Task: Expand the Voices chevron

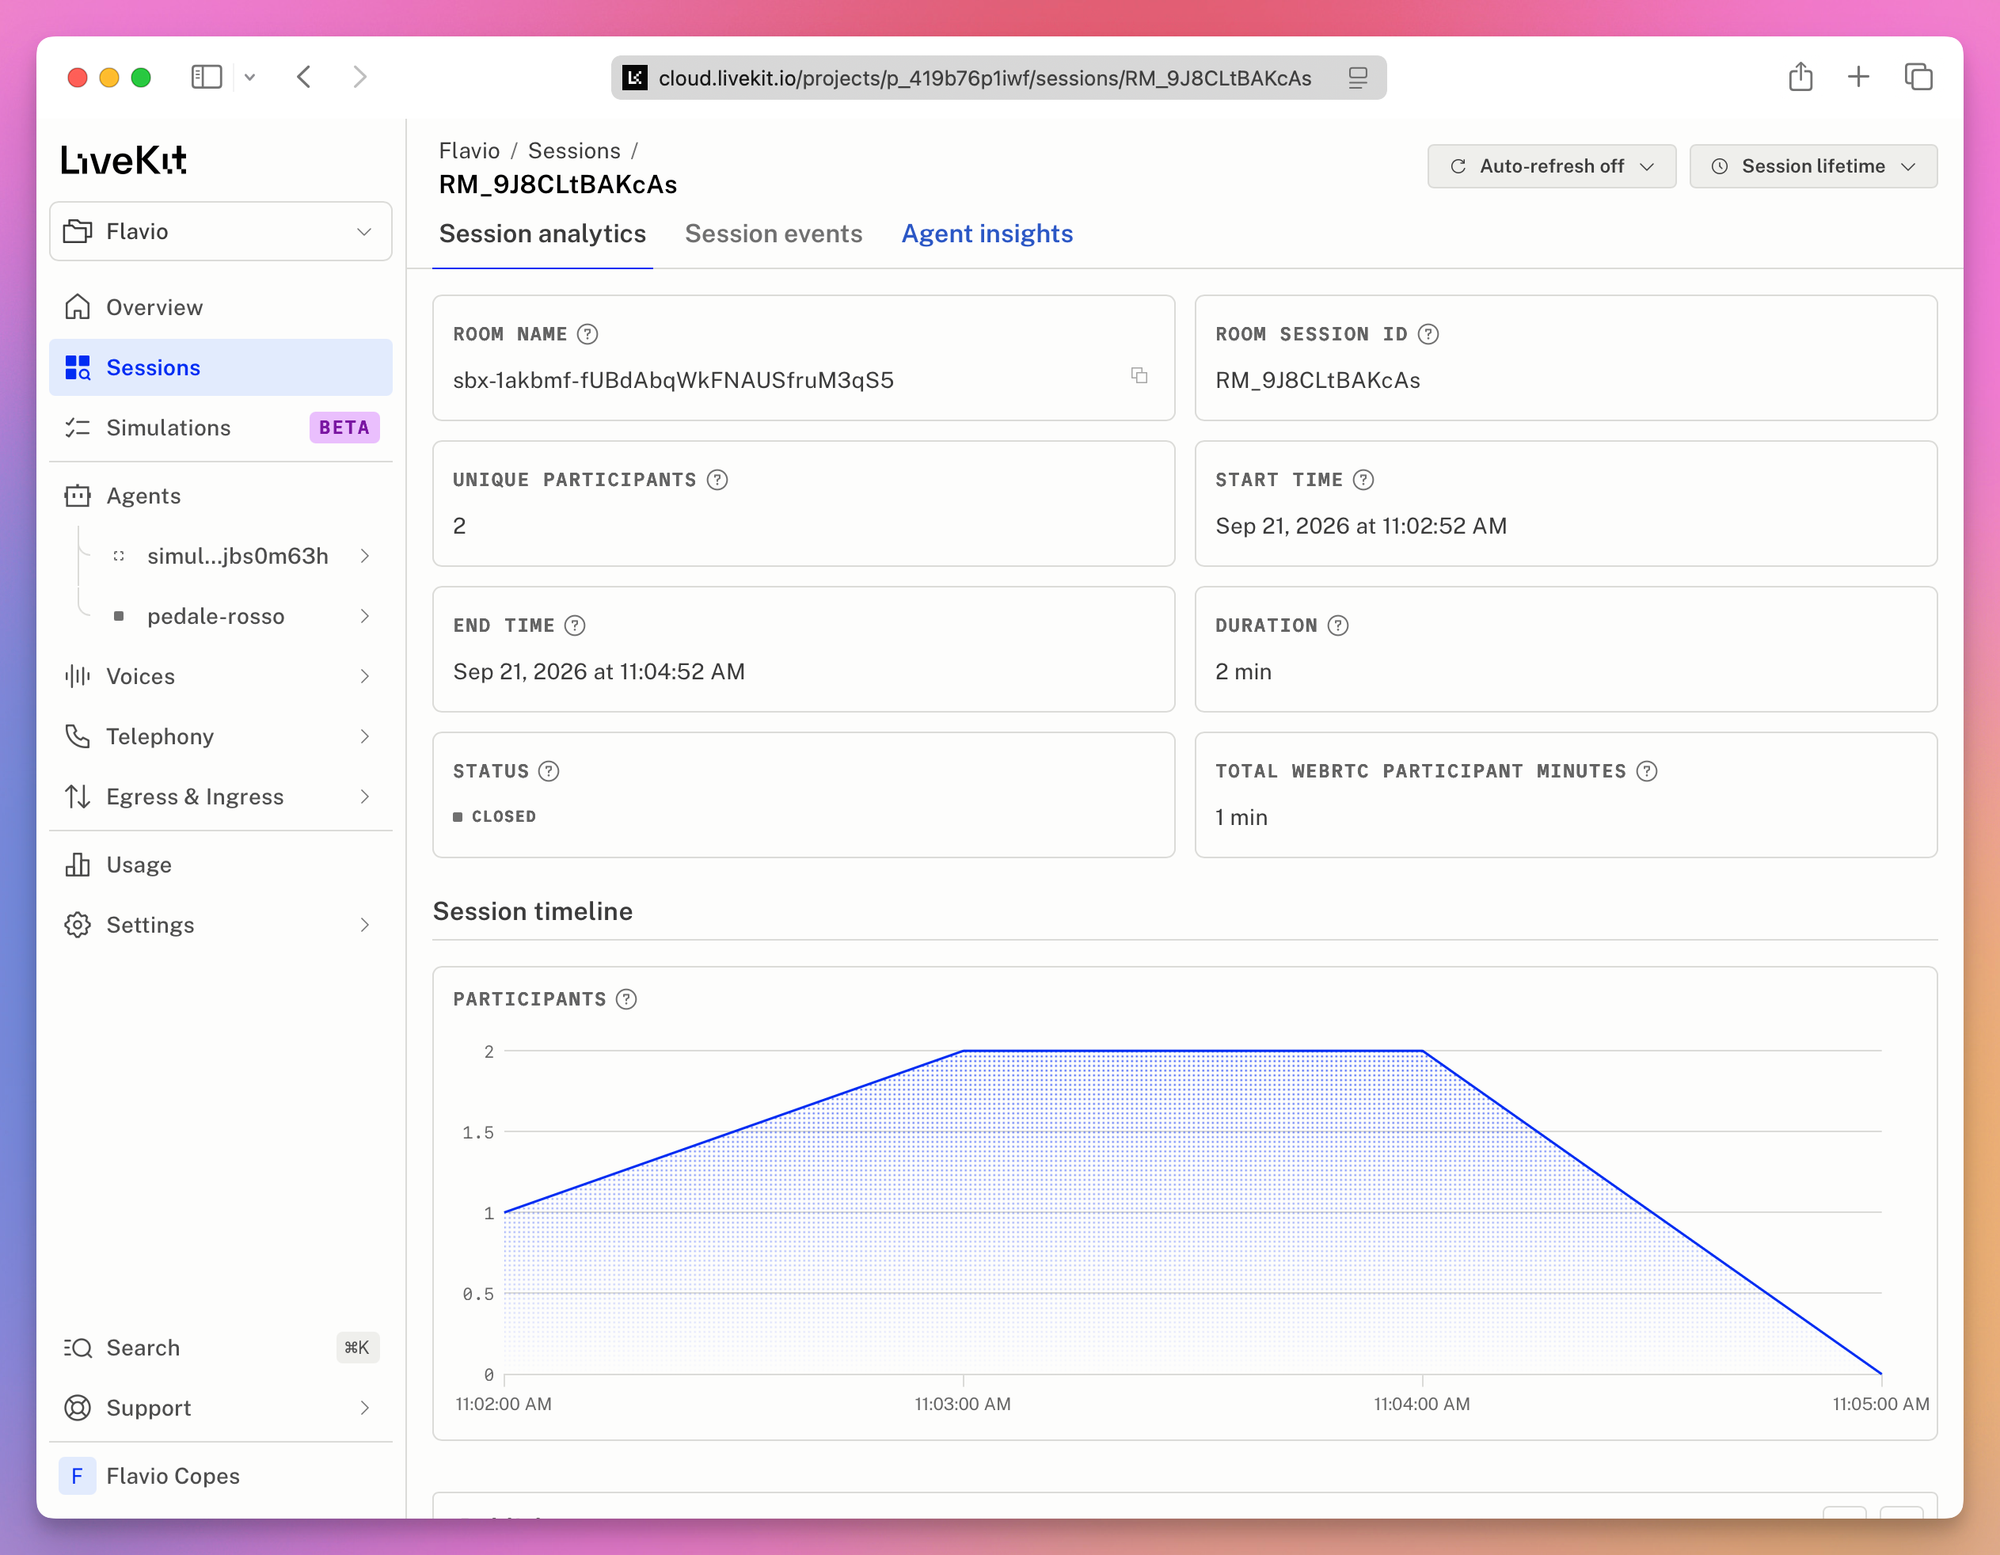Action: pyautogui.click(x=365, y=676)
